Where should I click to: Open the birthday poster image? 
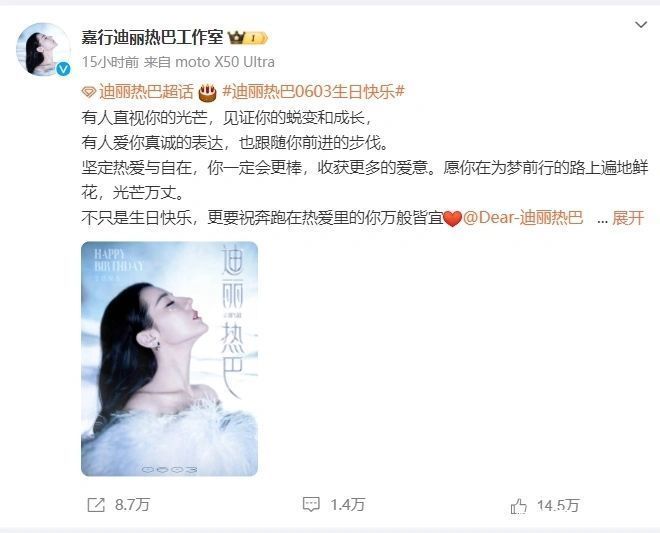click(169, 359)
